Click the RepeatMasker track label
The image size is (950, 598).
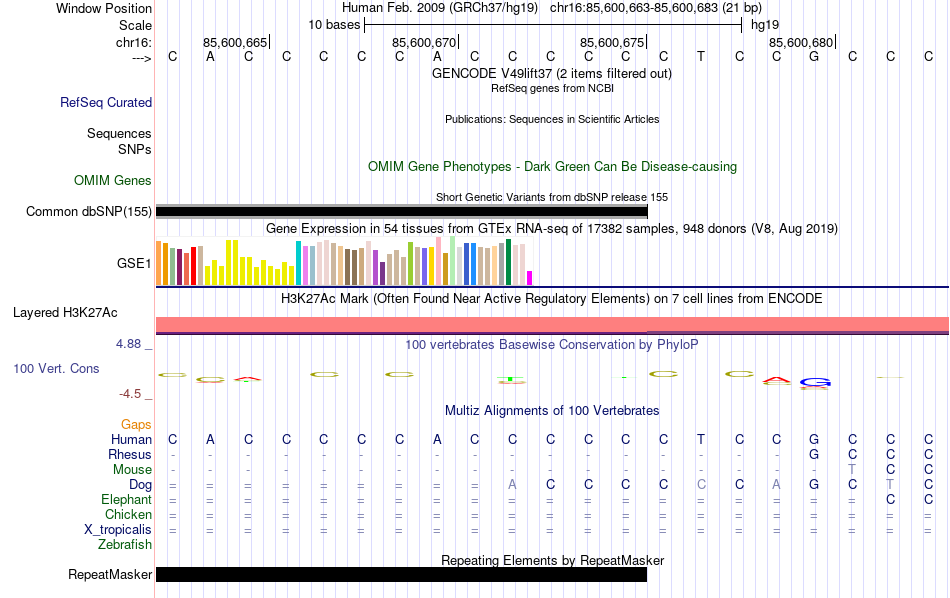point(110,574)
